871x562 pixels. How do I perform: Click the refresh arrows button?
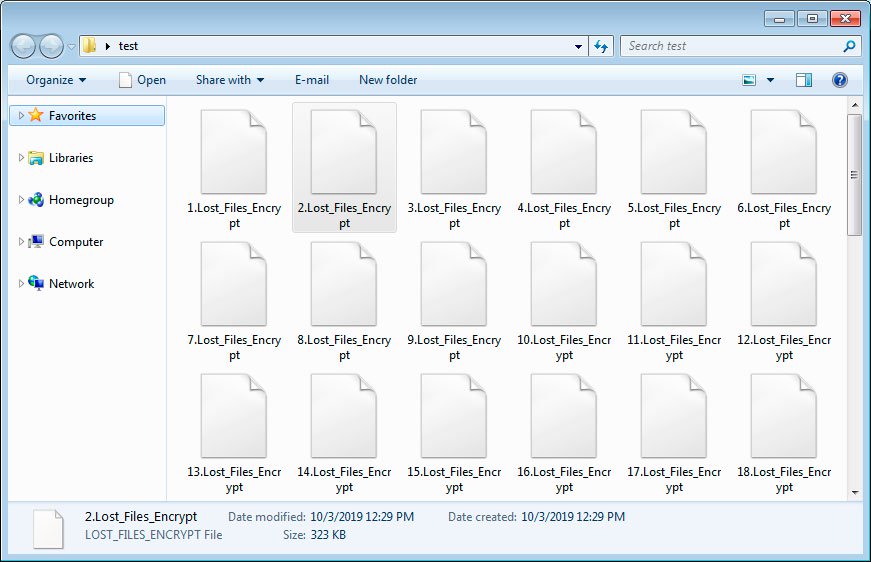click(601, 46)
